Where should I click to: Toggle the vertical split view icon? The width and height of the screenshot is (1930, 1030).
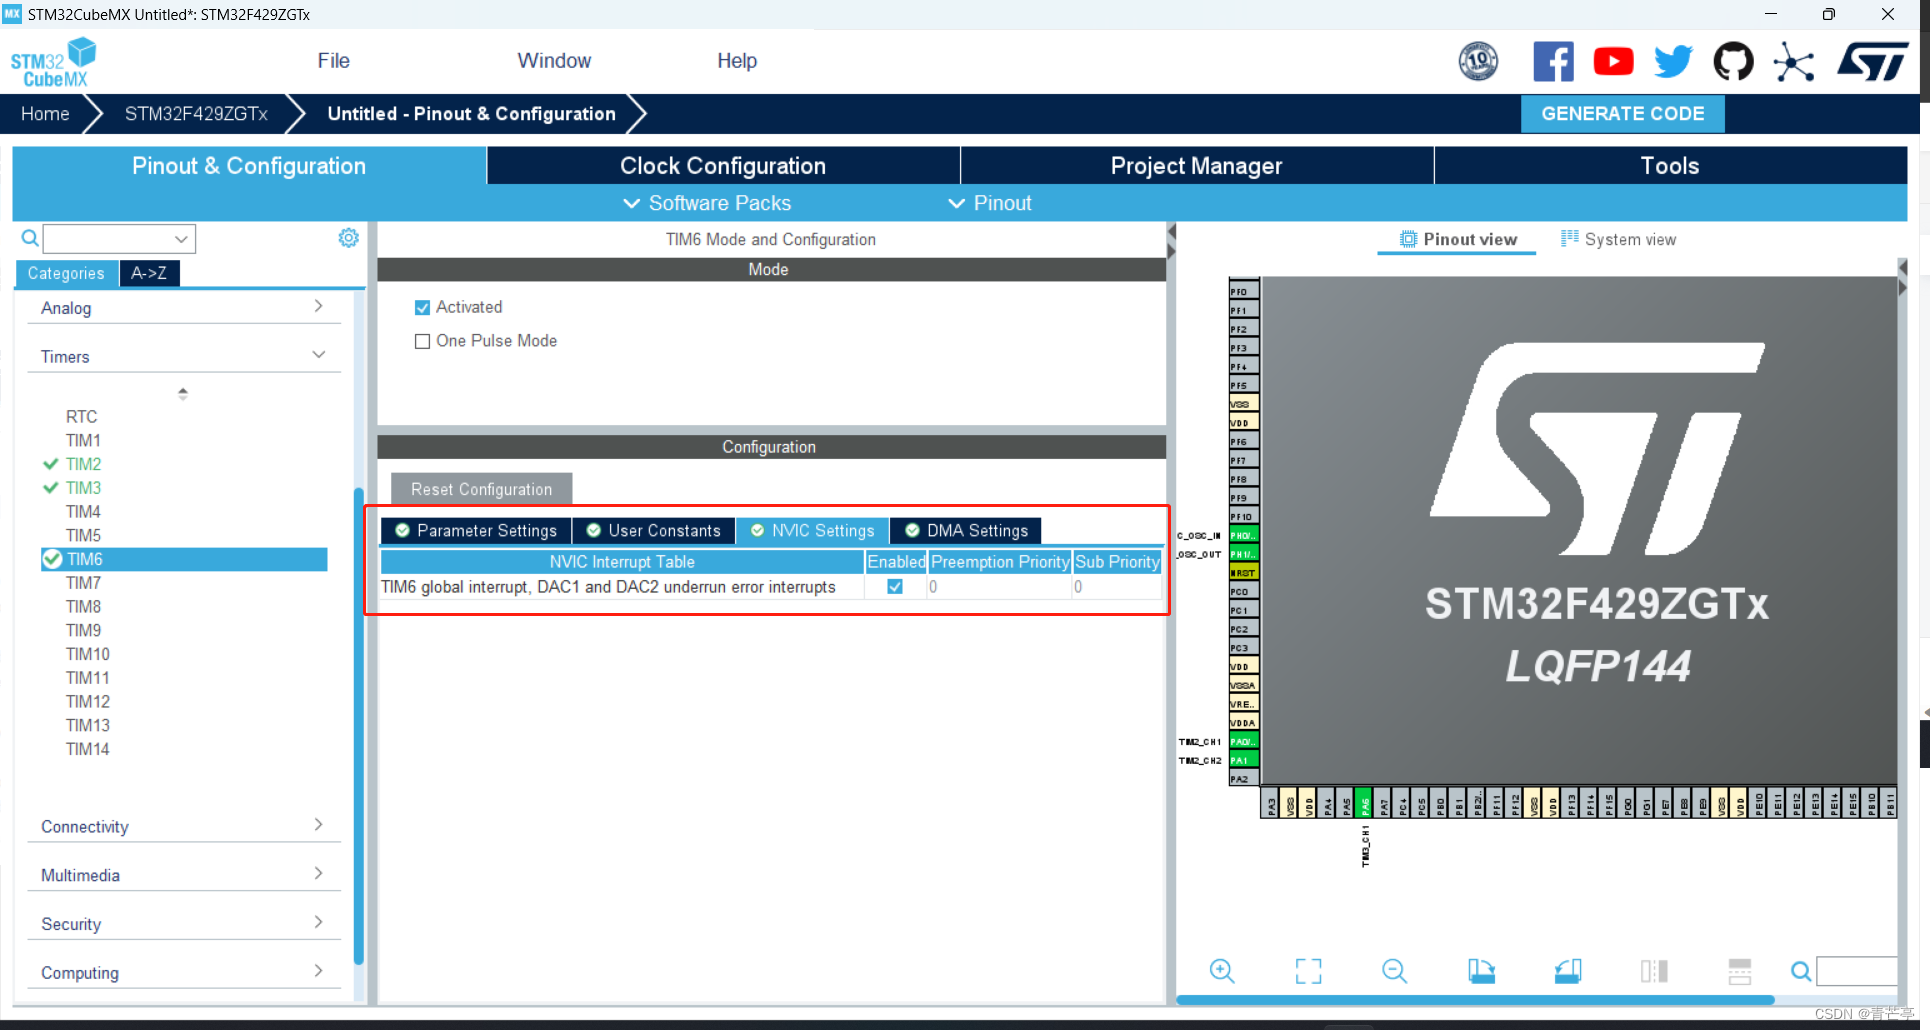pyautogui.click(x=1654, y=971)
